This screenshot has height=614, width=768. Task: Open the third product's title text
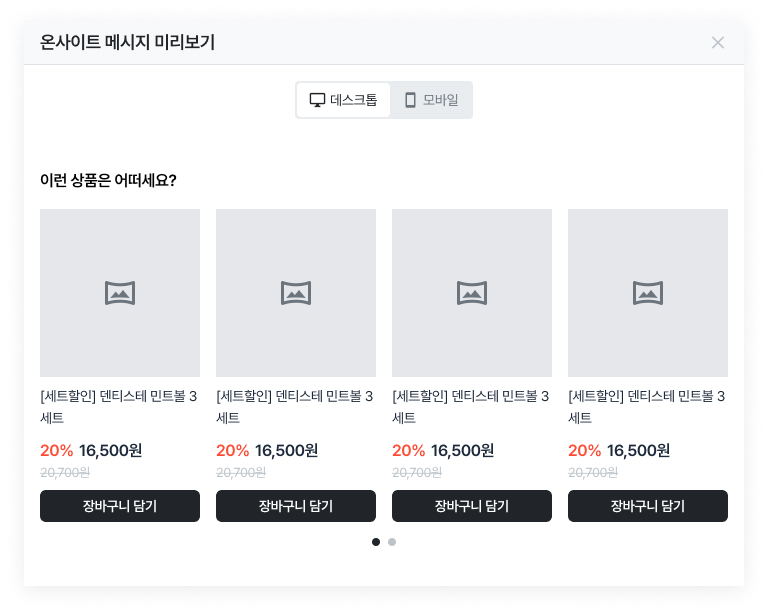(x=471, y=406)
